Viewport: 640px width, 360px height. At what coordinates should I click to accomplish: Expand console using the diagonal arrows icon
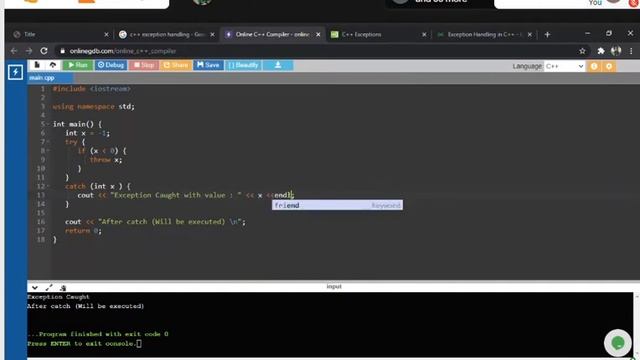(x=49, y=287)
